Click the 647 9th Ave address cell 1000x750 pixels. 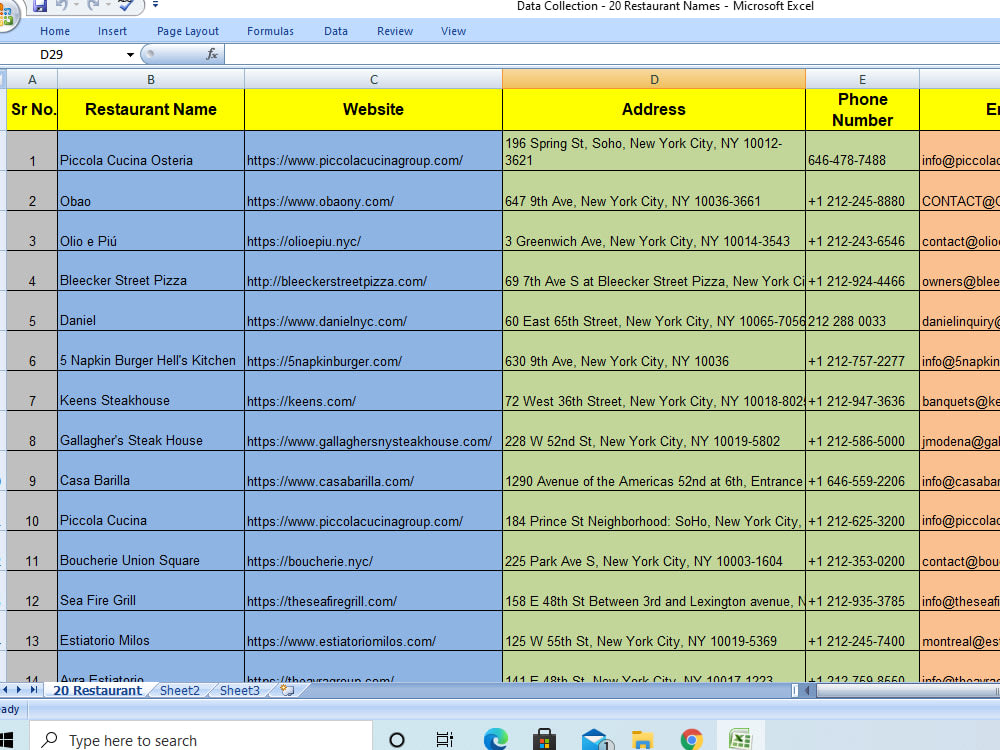654,191
